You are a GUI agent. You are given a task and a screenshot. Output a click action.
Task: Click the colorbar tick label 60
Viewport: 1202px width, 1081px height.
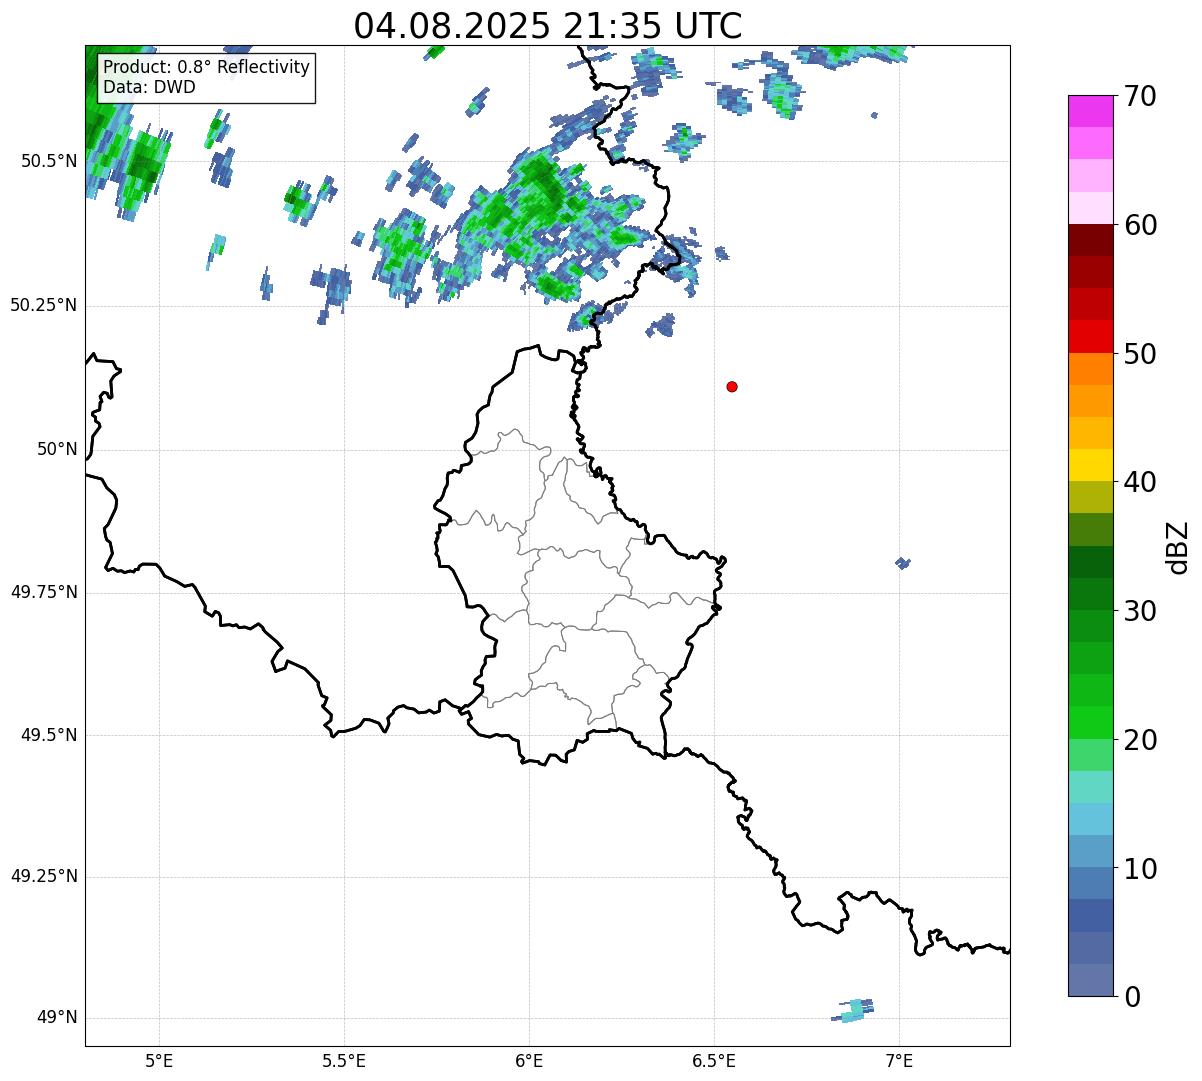[1140, 225]
